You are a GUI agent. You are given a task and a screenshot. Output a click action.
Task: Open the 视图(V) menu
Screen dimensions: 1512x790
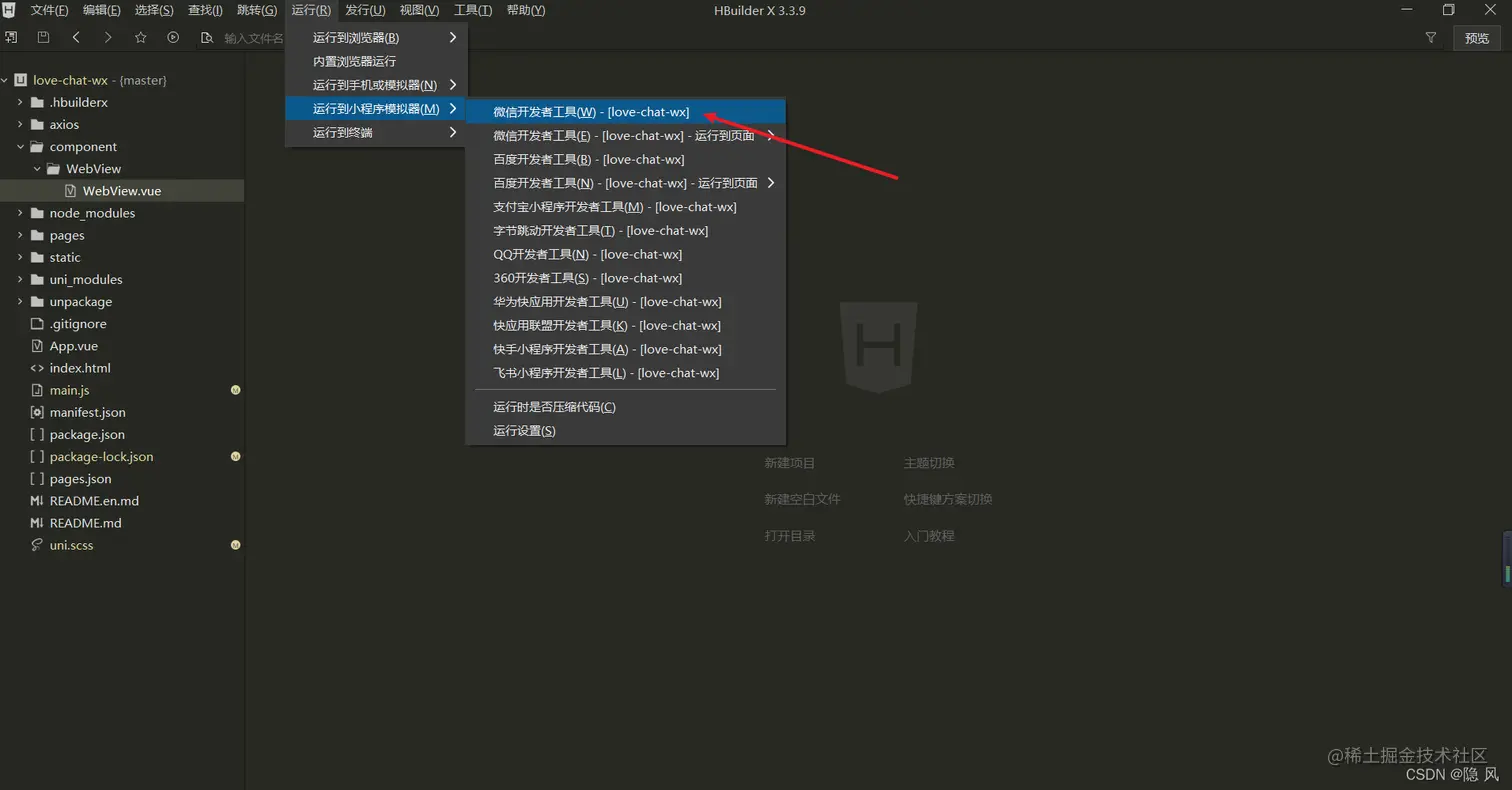pyautogui.click(x=419, y=10)
